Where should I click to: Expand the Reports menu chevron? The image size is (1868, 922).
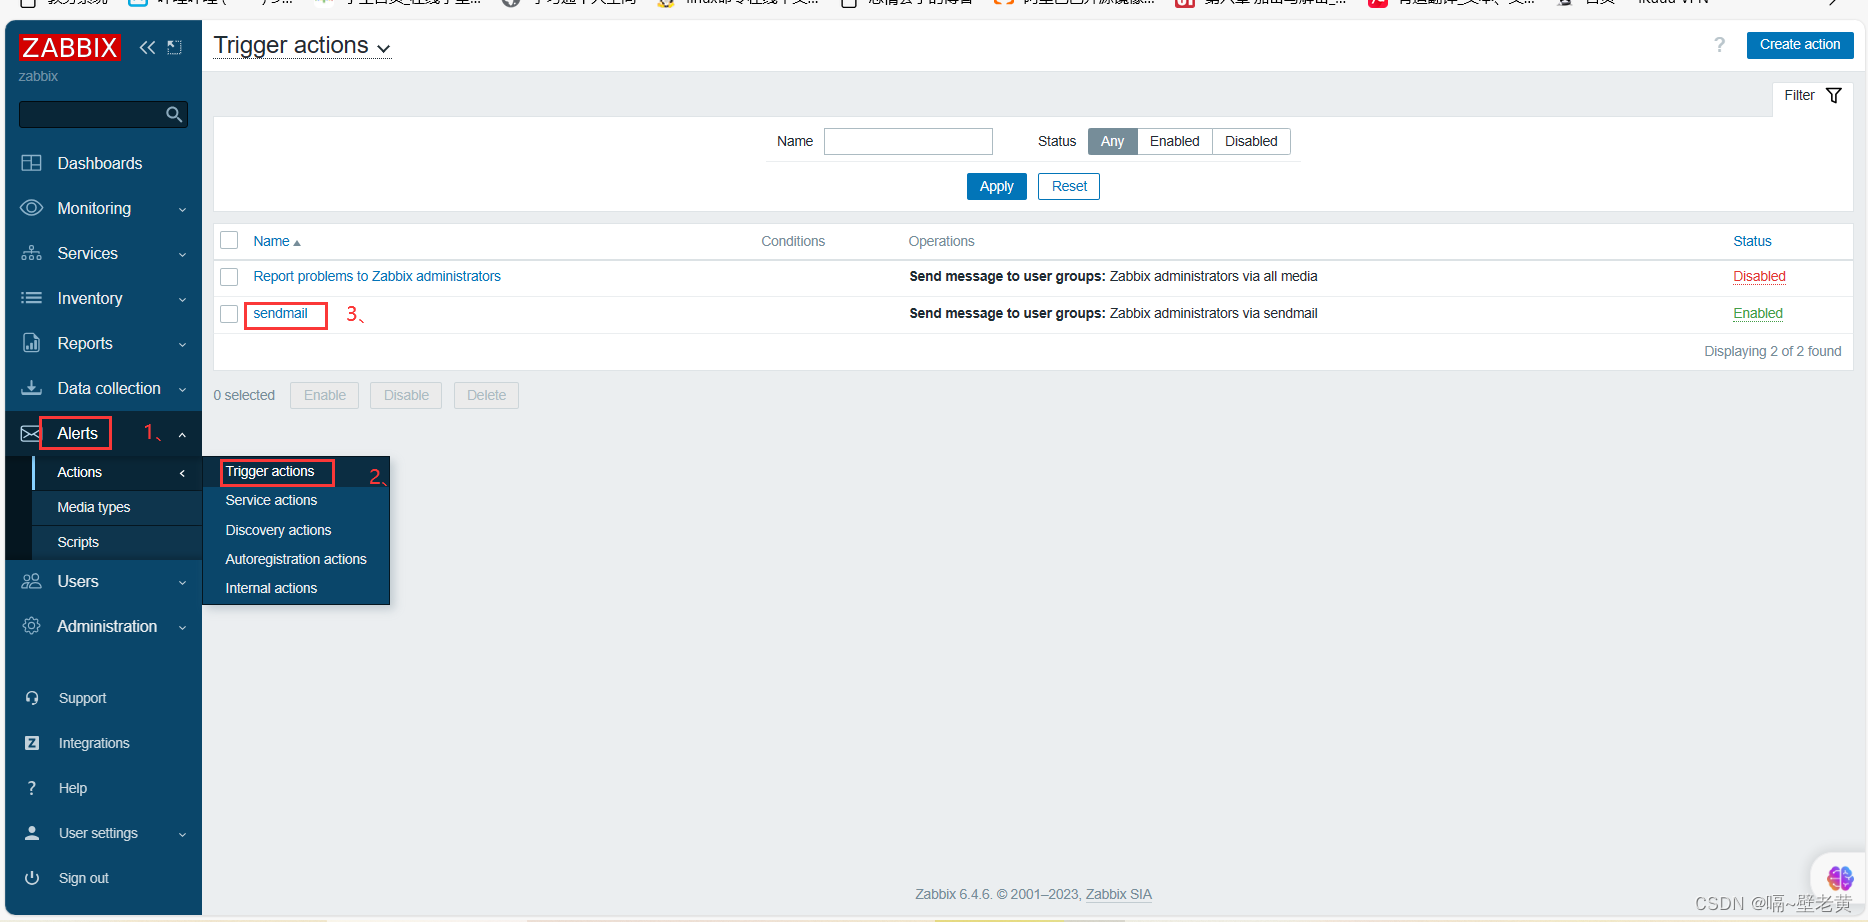point(182,344)
